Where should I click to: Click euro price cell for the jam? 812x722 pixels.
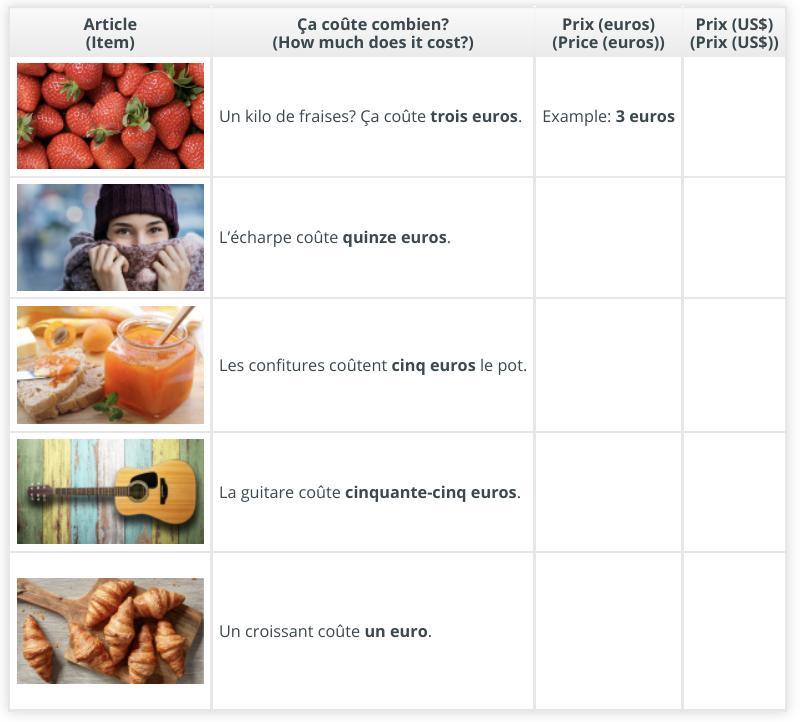(x=608, y=365)
